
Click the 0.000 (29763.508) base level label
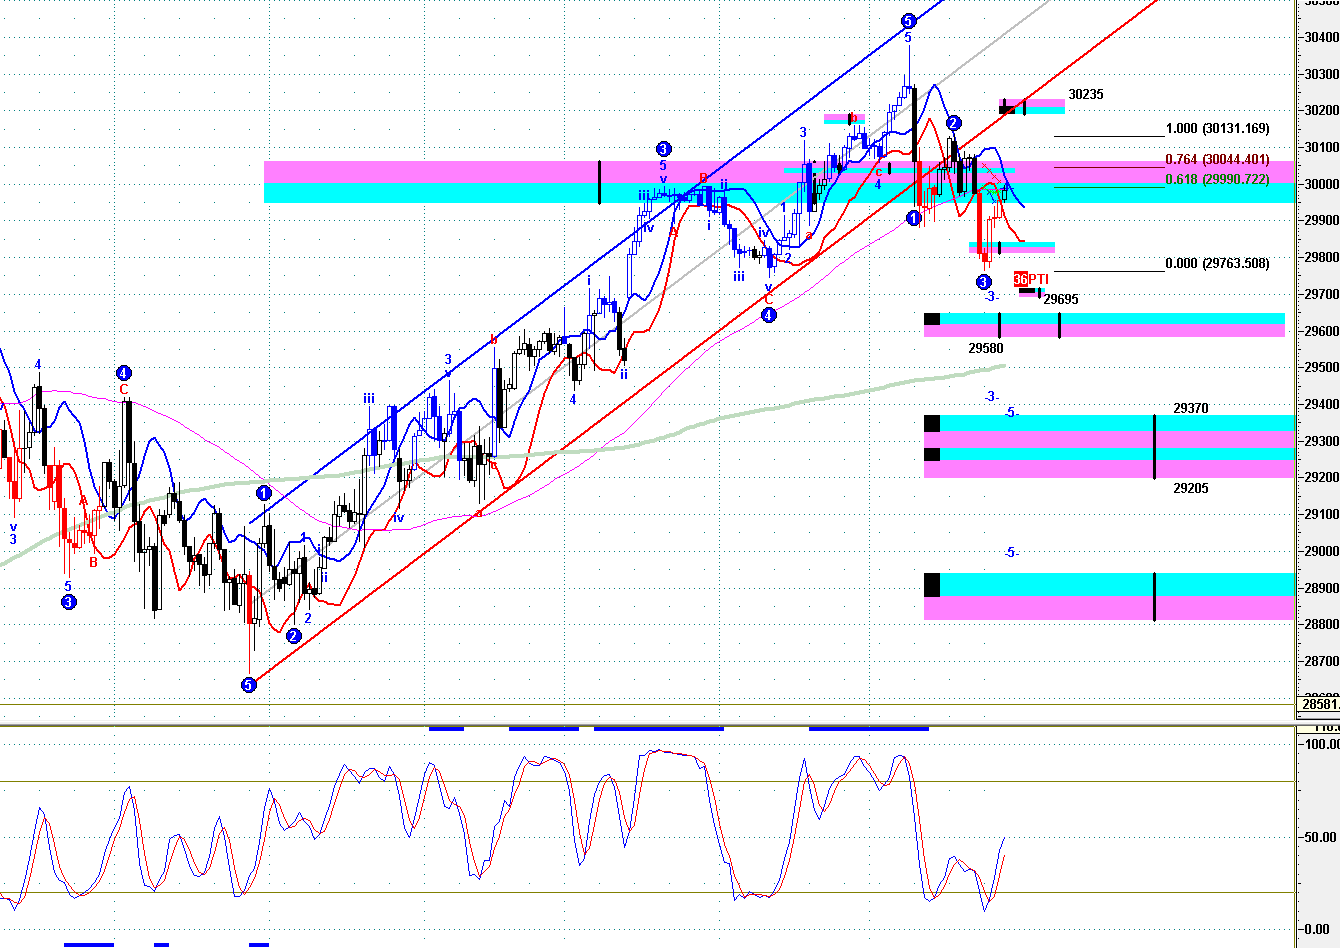point(1218,264)
